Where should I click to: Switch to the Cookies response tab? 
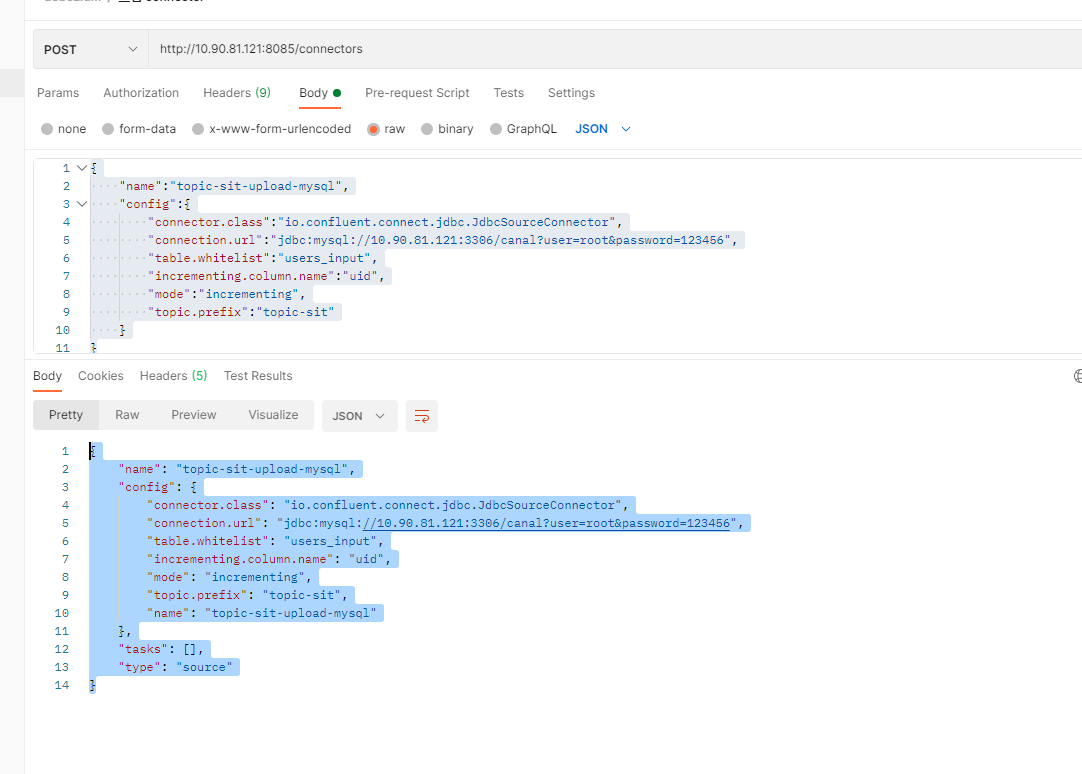(x=100, y=376)
